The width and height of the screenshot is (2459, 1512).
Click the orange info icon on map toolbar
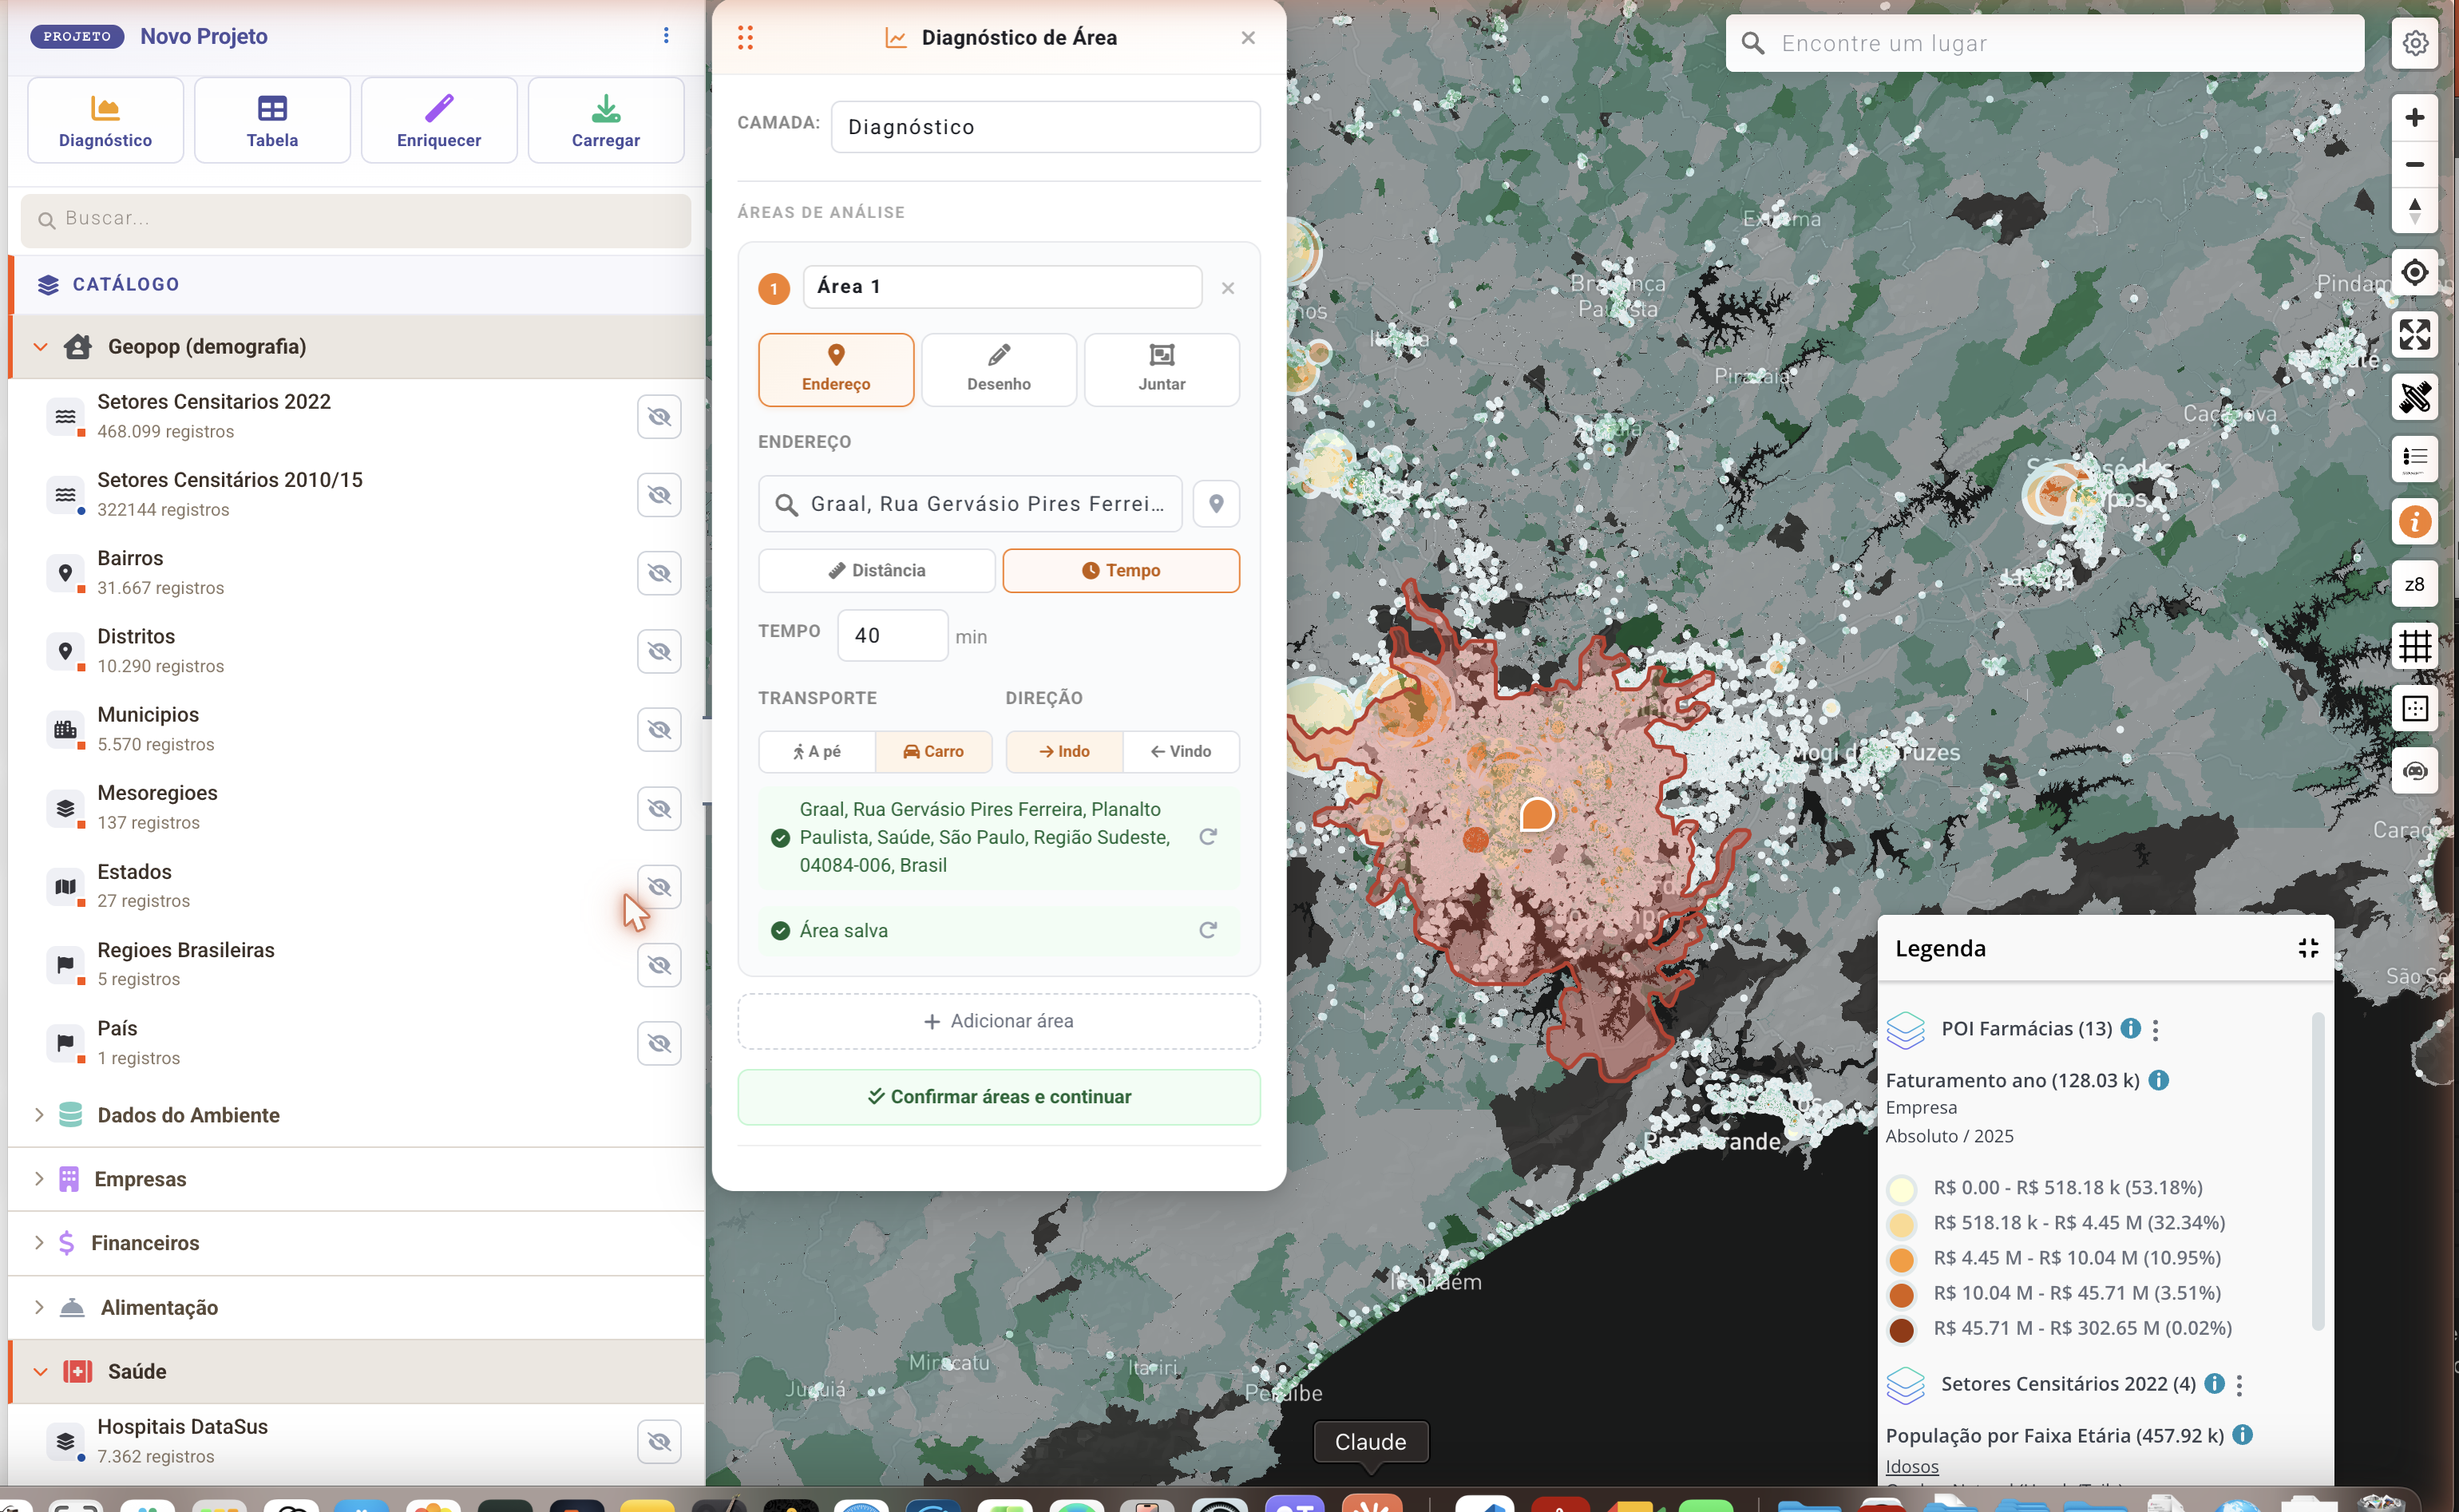[x=2414, y=521]
